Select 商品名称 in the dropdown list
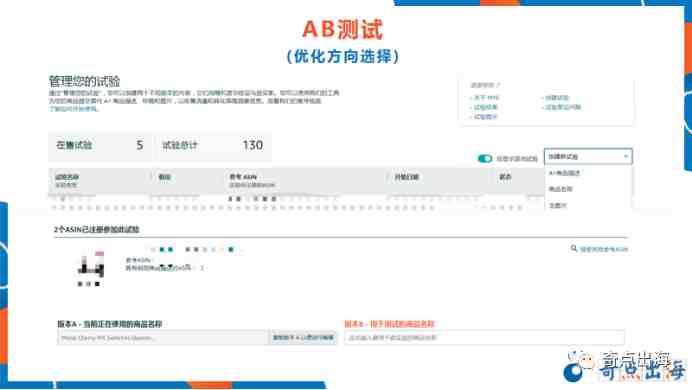 (x=560, y=189)
